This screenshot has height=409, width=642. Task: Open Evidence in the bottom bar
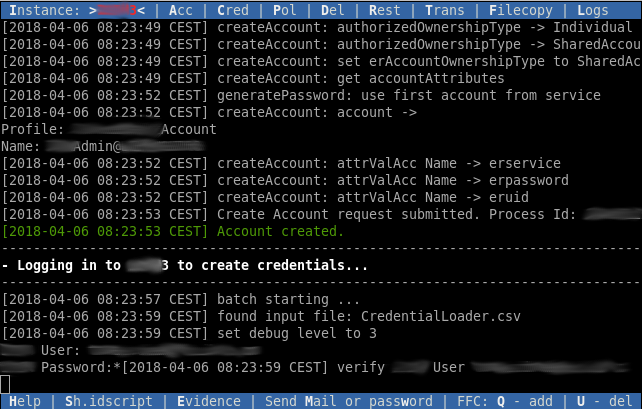(209, 401)
